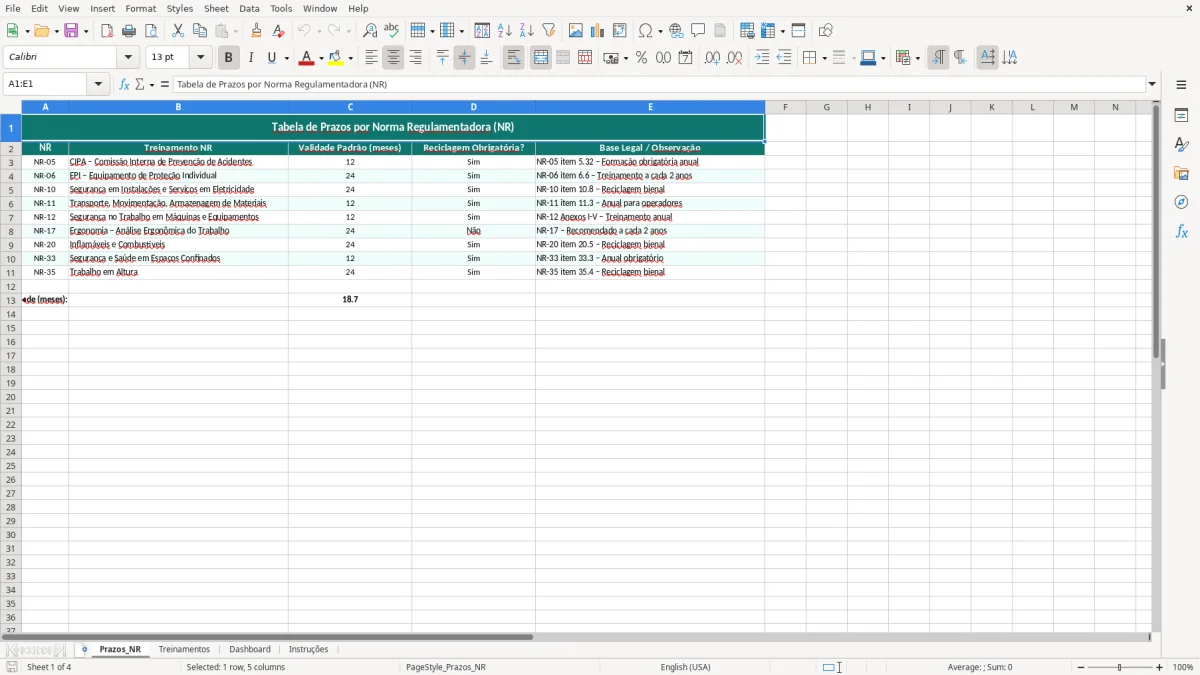Format cell as percent

(x=642, y=58)
